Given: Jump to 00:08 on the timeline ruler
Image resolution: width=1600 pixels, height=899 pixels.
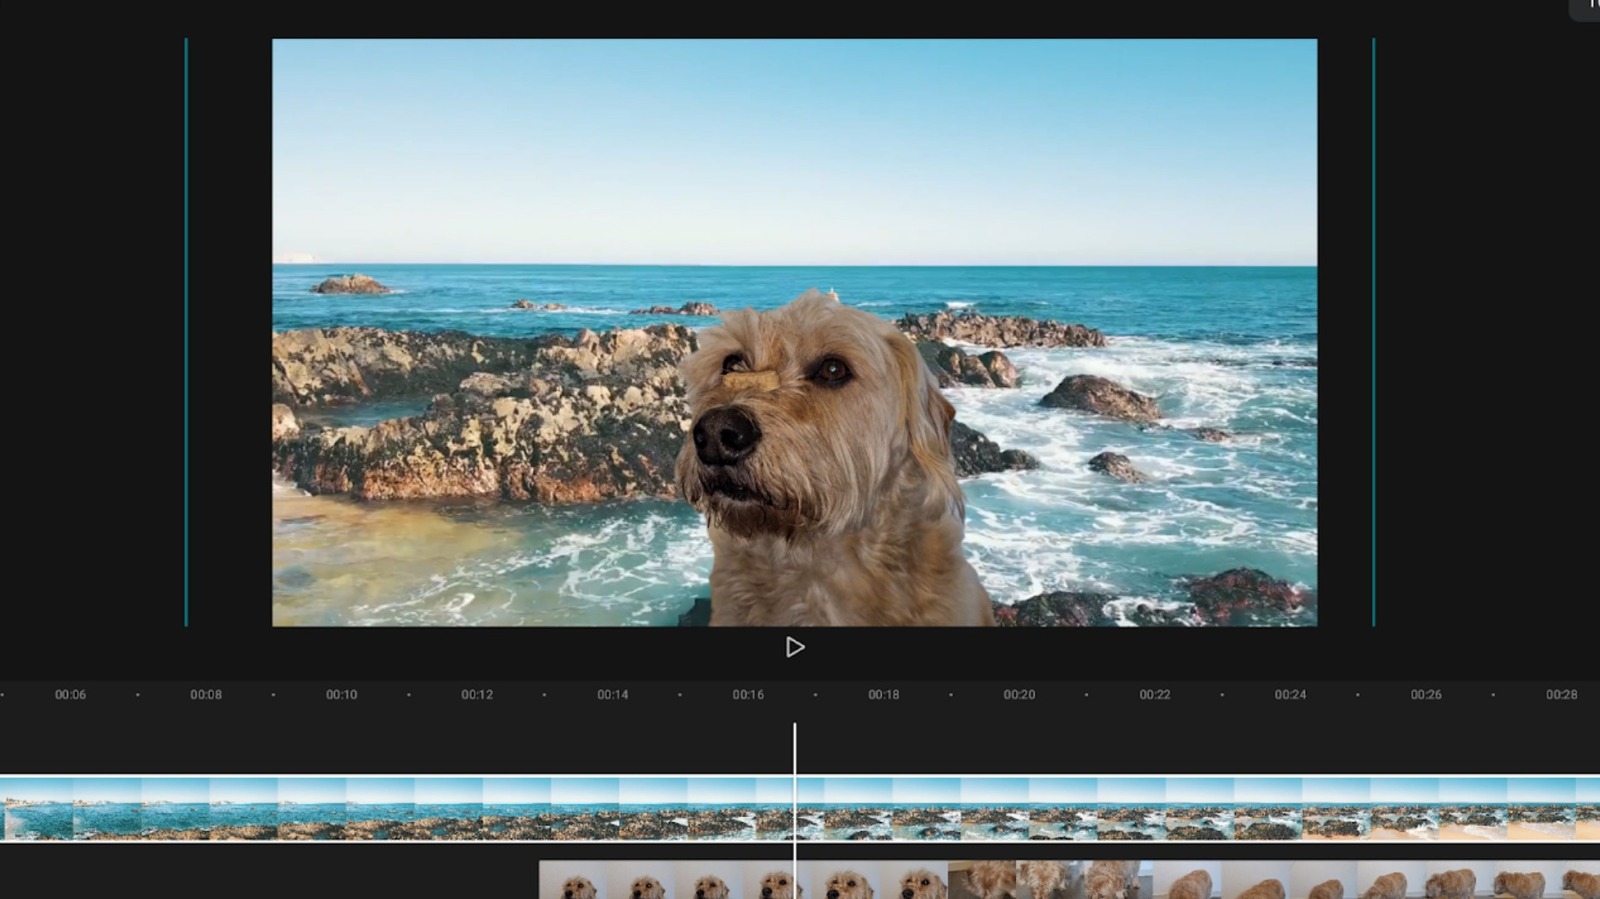Looking at the screenshot, I should (x=206, y=694).
